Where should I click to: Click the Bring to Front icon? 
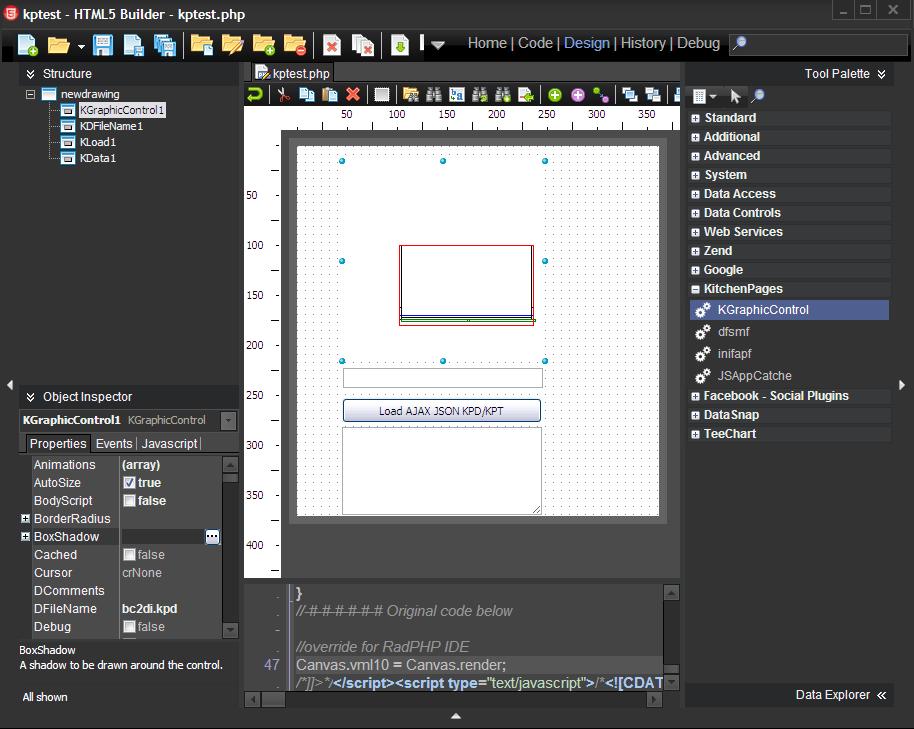630,94
